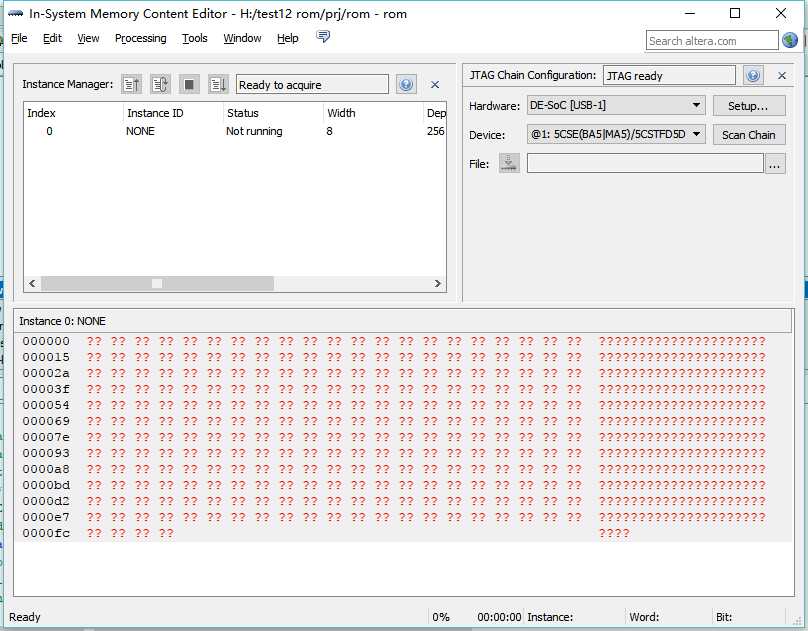The height and width of the screenshot is (631, 808).
Task: Maximize the Memory Content Editor window
Action: pos(735,13)
